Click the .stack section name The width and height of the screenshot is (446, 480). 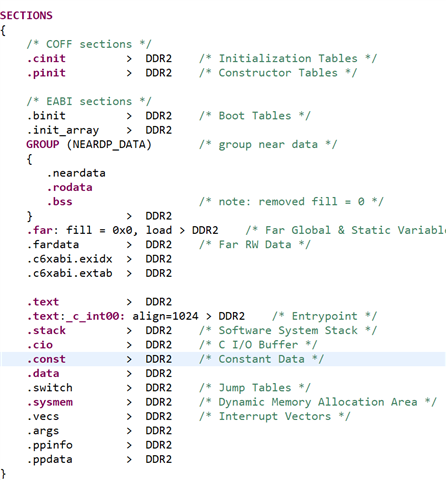click(46, 331)
